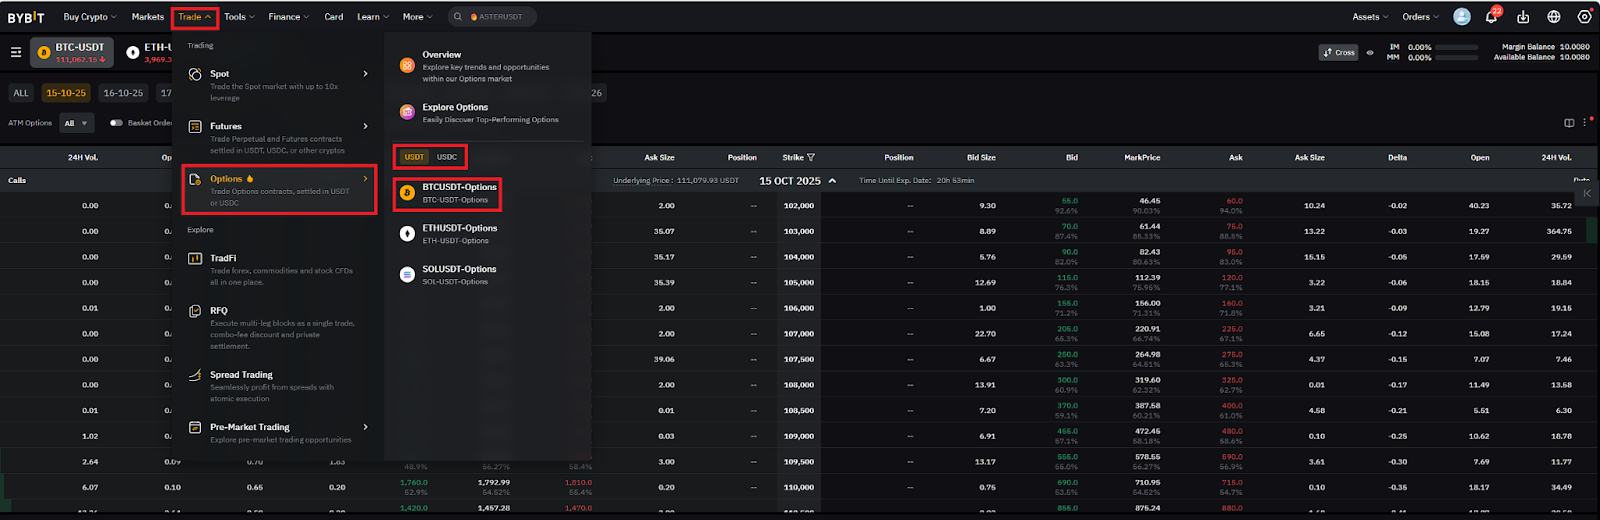Click the 102,000 strike row
The width and height of the screenshot is (1600, 520).
(798, 206)
